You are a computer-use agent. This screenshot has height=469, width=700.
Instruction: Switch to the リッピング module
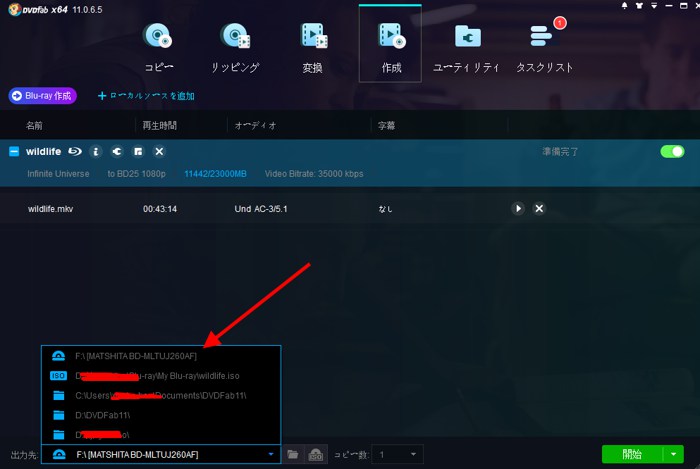click(x=235, y=48)
